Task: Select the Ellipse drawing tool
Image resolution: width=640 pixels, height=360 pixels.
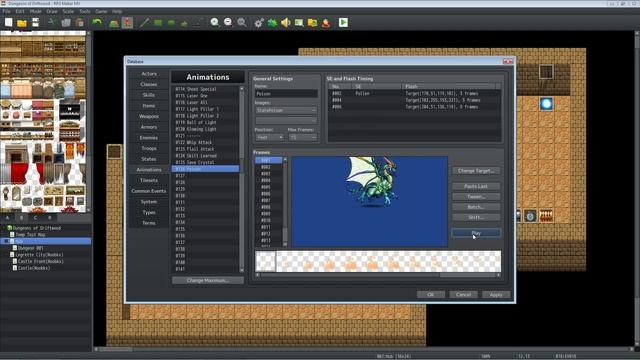Action: point(171,22)
